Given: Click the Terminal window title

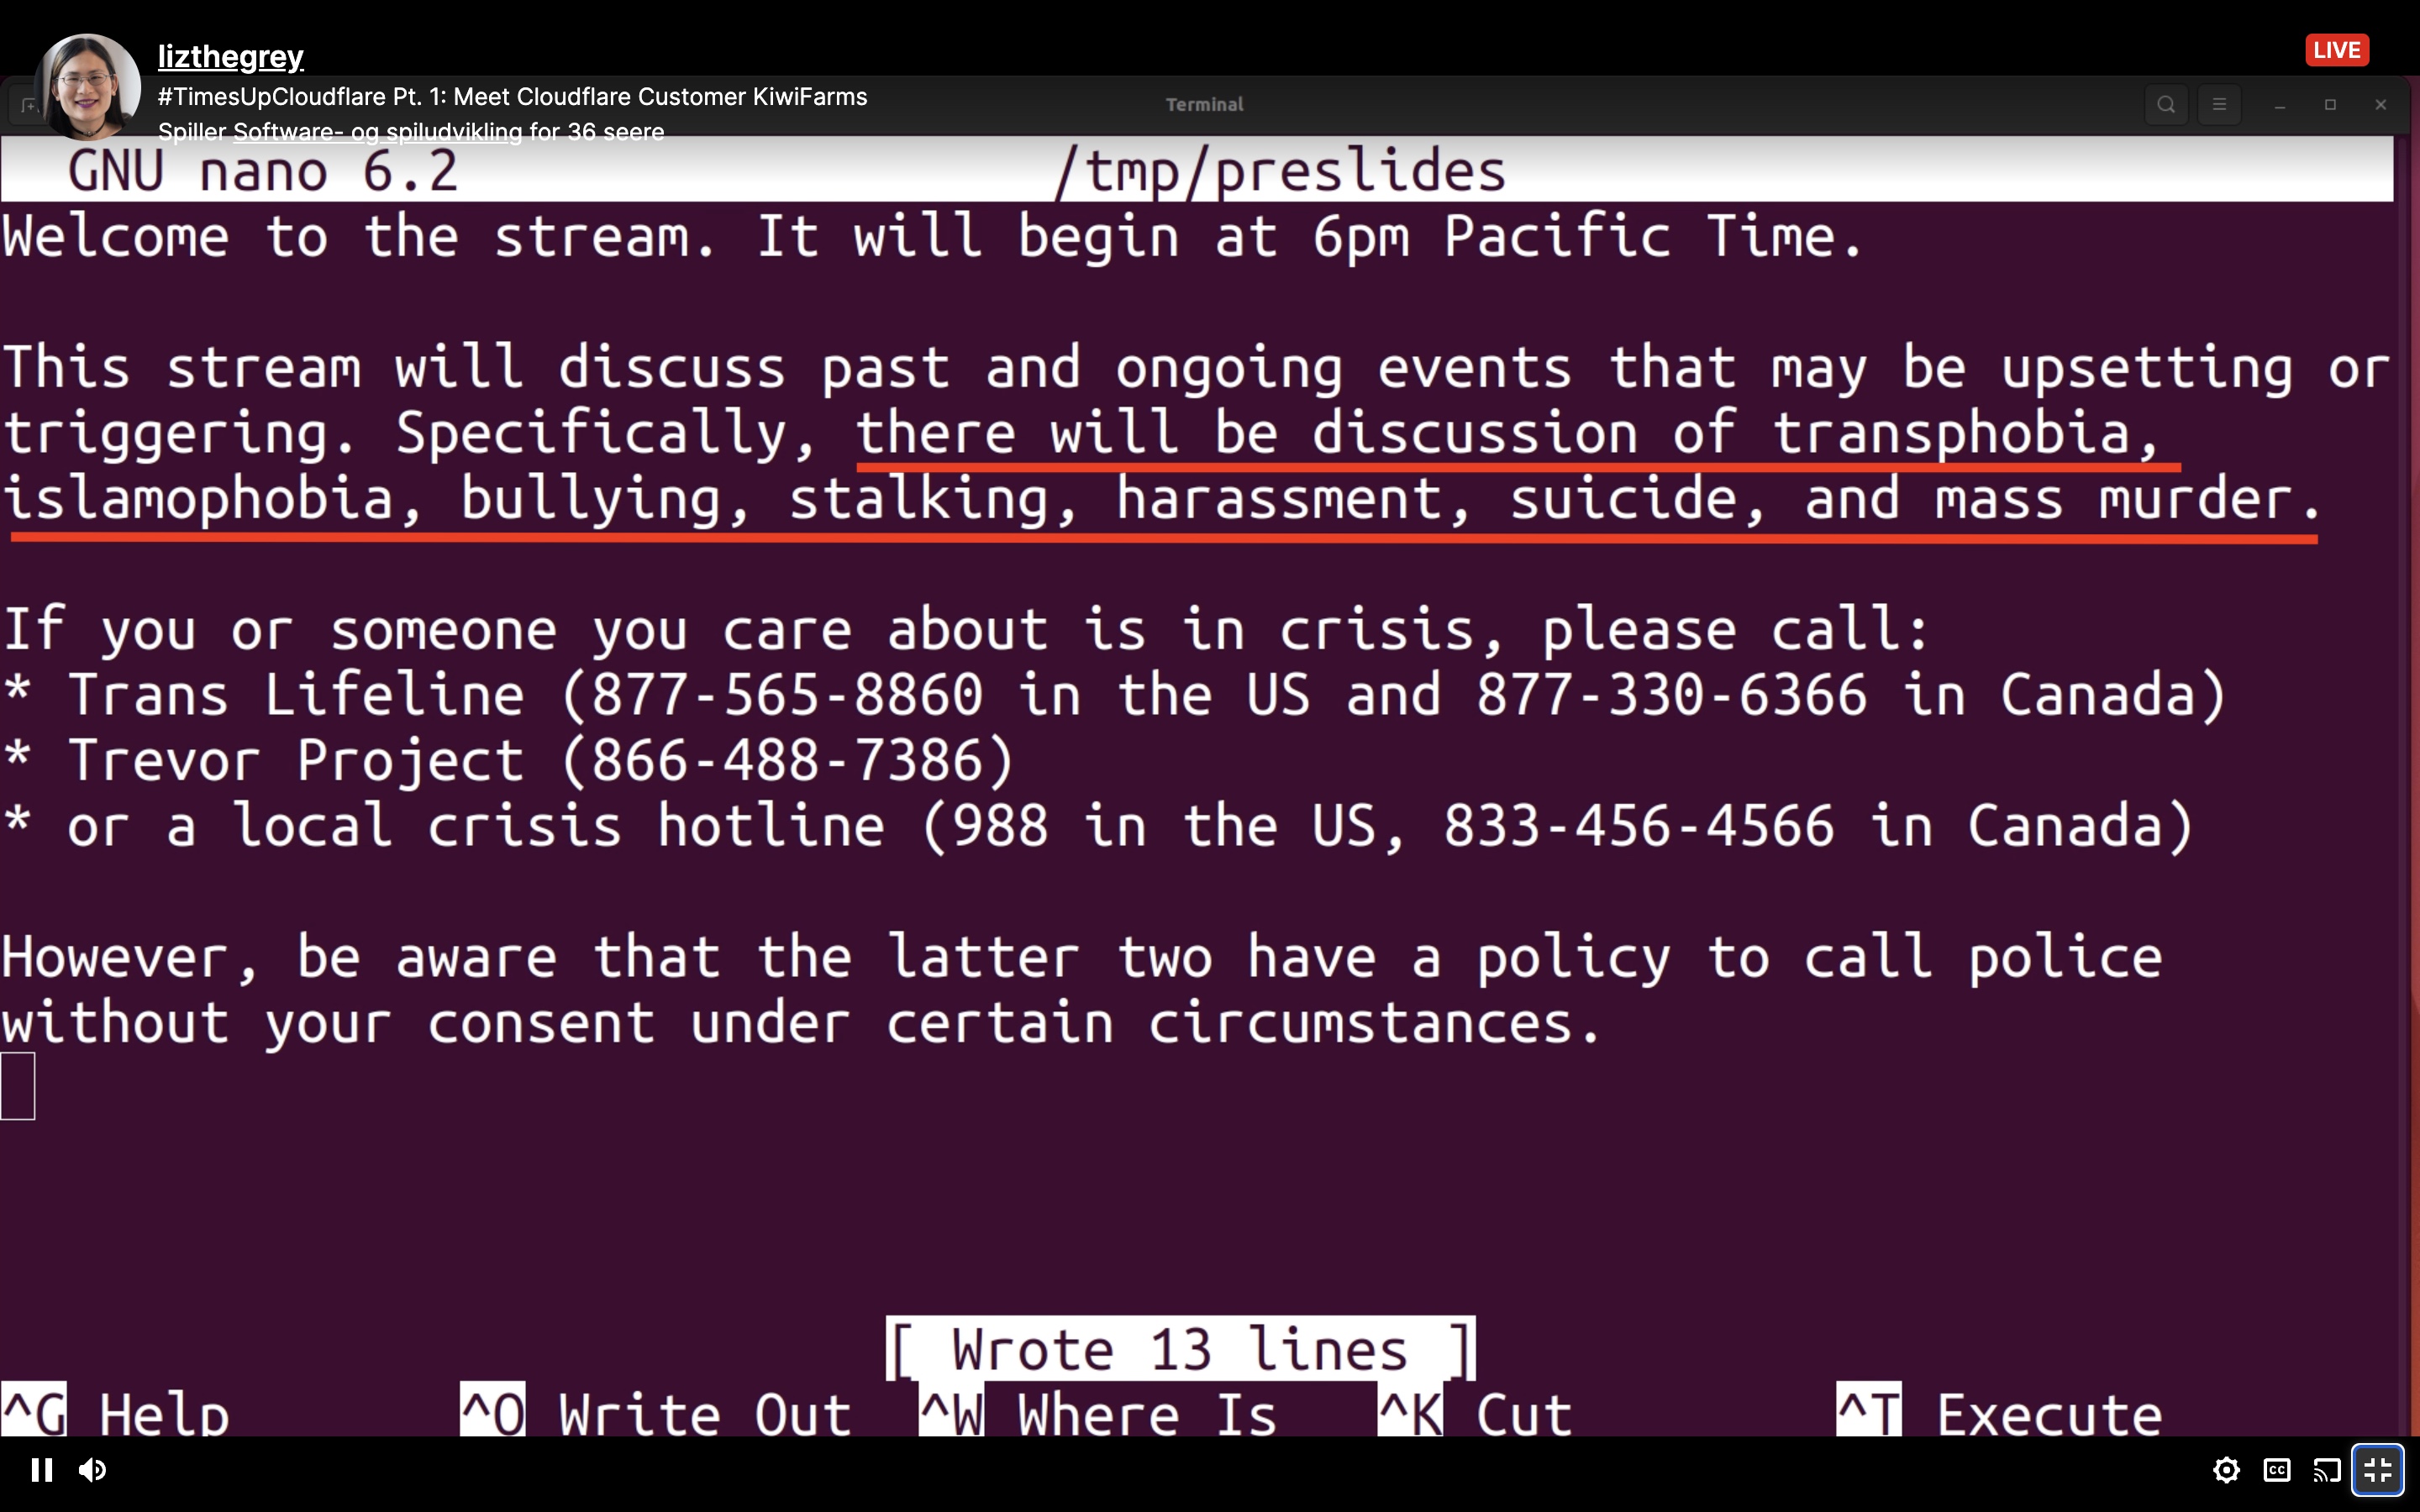Looking at the screenshot, I should pos(1204,104).
